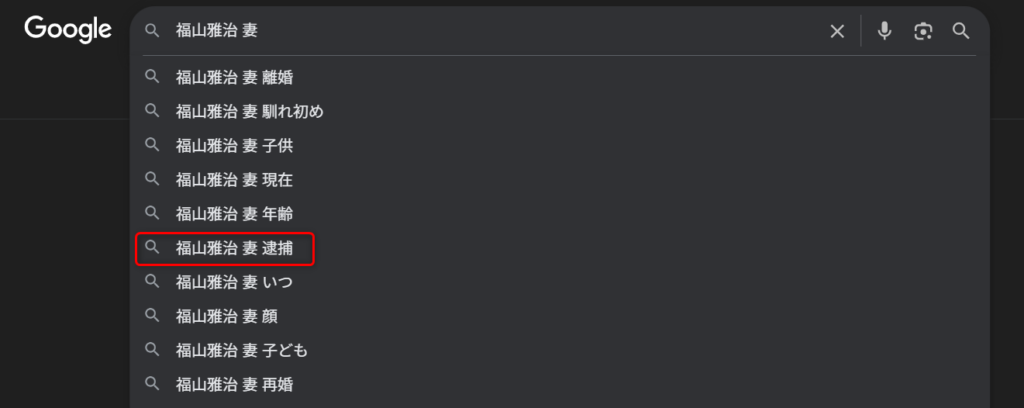1024x408 pixels.
Task: Choose suggestion 福山雅治 妻 年齢
Action: tap(560, 213)
